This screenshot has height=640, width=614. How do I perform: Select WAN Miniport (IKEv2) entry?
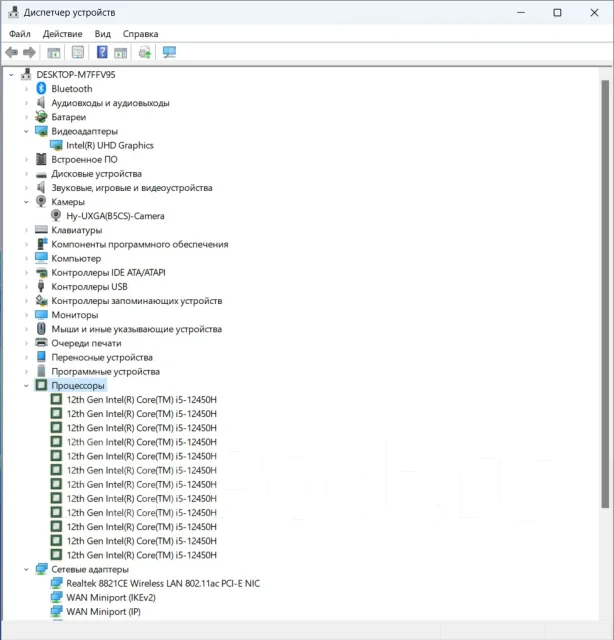[x=111, y=598]
